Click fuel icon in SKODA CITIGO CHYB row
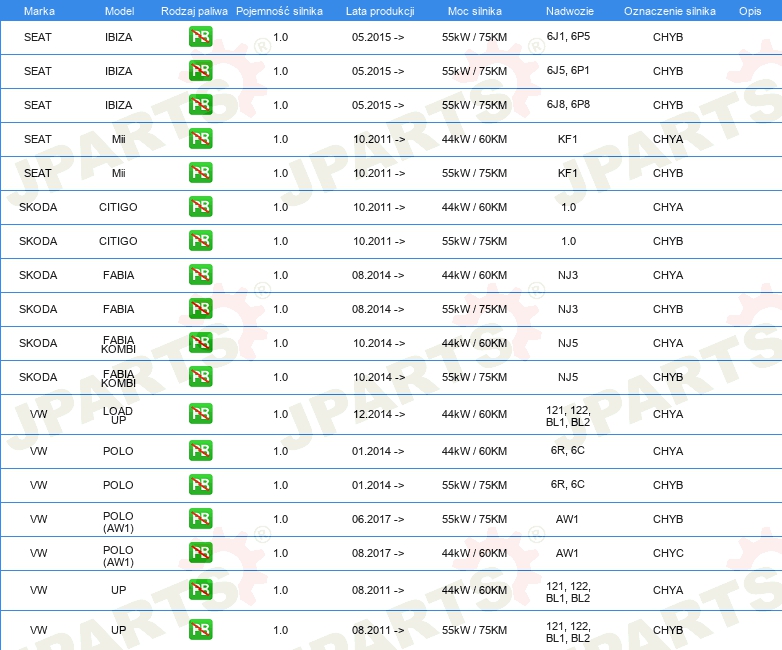Image resolution: width=782 pixels, height=650 pixels. coord(200,240)
